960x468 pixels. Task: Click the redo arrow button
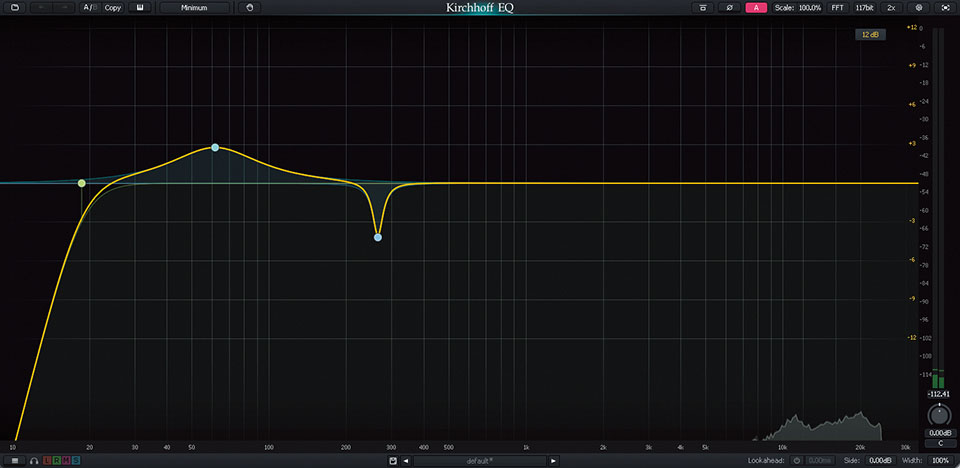click(64, 8)
